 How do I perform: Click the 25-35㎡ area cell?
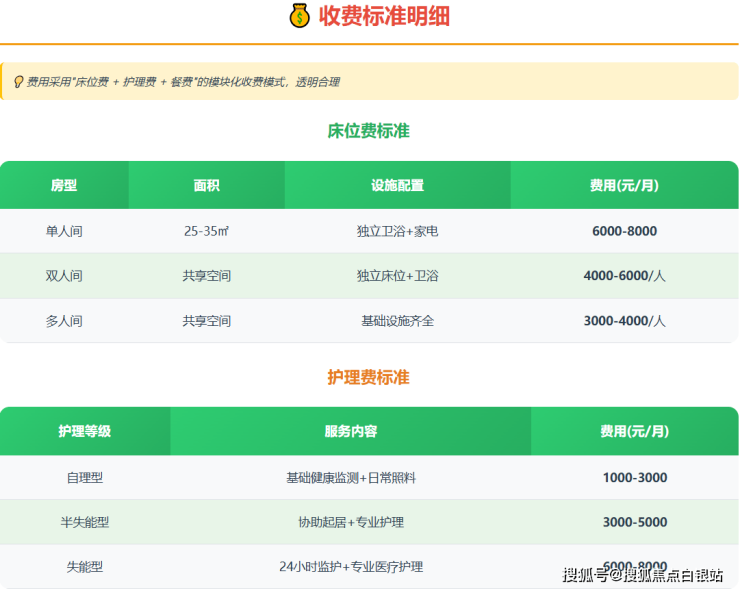click(x=206, y=231)
